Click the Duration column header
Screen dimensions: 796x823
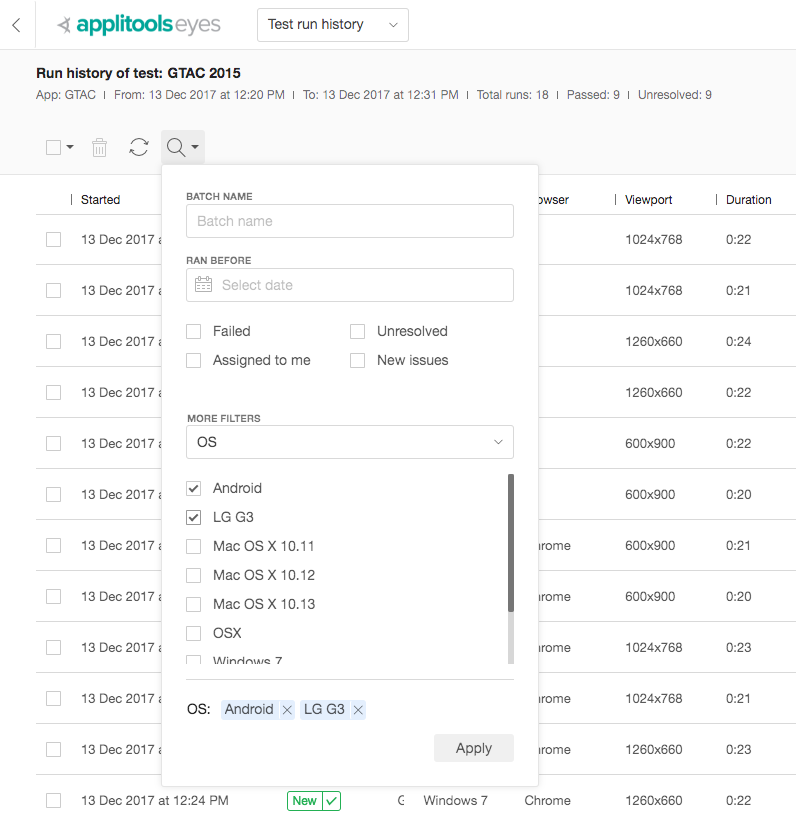point(748,199)
